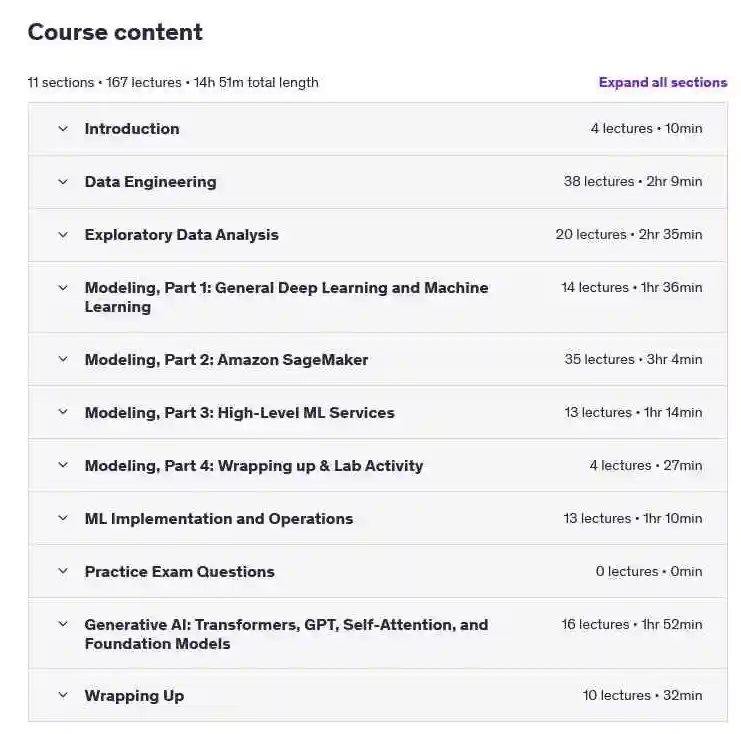Click chevron for ML Implementation and Operations
The width and height of the screenshot is (741, 734).
(63, 518)
